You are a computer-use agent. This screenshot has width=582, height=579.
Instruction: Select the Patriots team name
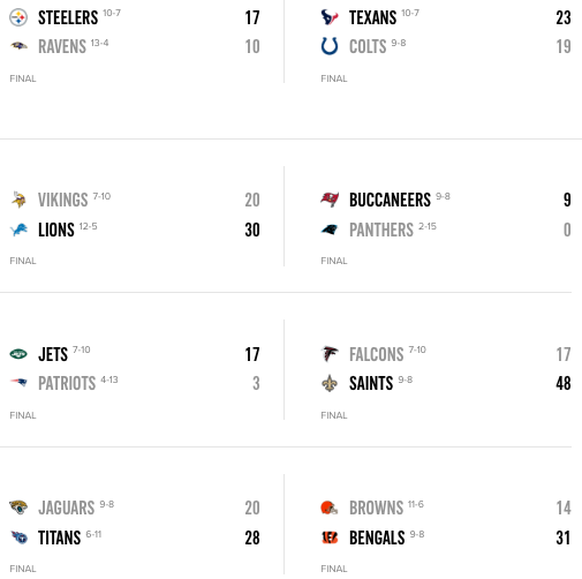click(67, 383)
